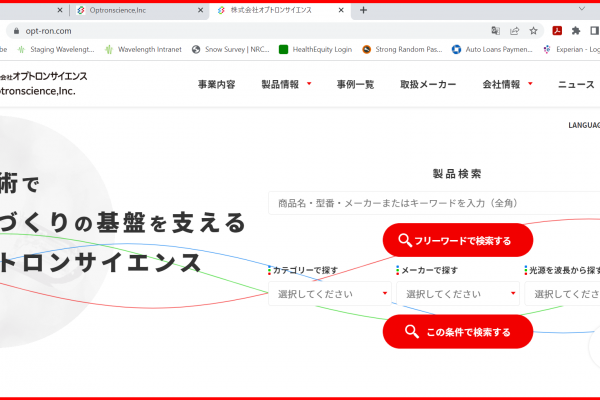The height and width of the screenshot is (400, 600).
Task: Click the フリーワードで検索する button
Action: point(458,240)
